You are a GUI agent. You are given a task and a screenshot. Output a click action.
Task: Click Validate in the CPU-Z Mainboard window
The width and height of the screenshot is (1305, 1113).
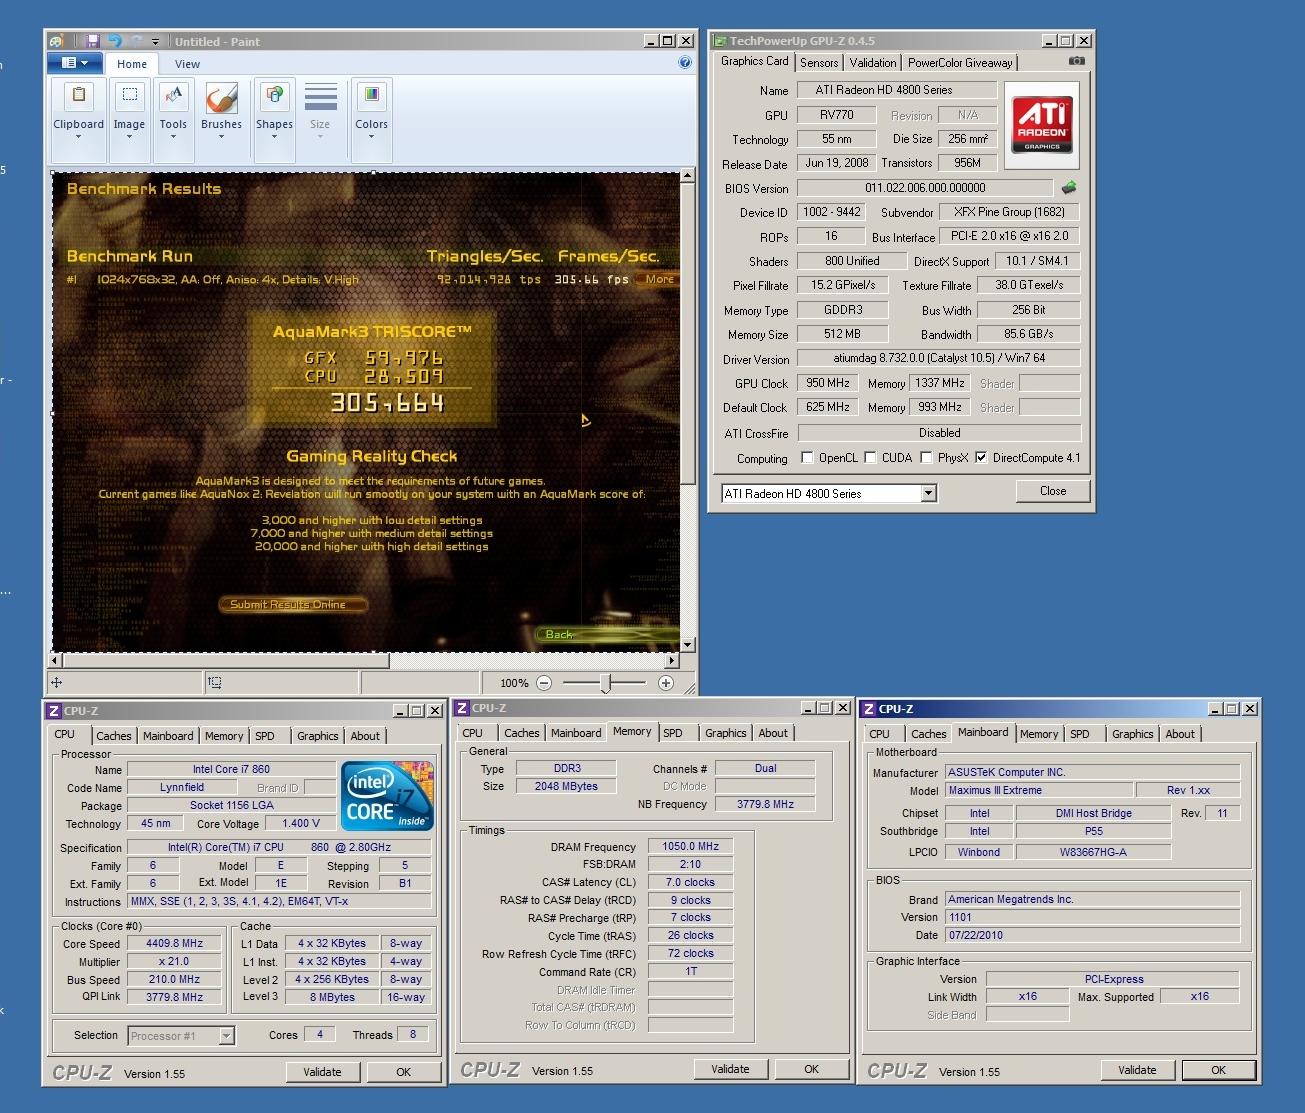pos(1137,1070)
